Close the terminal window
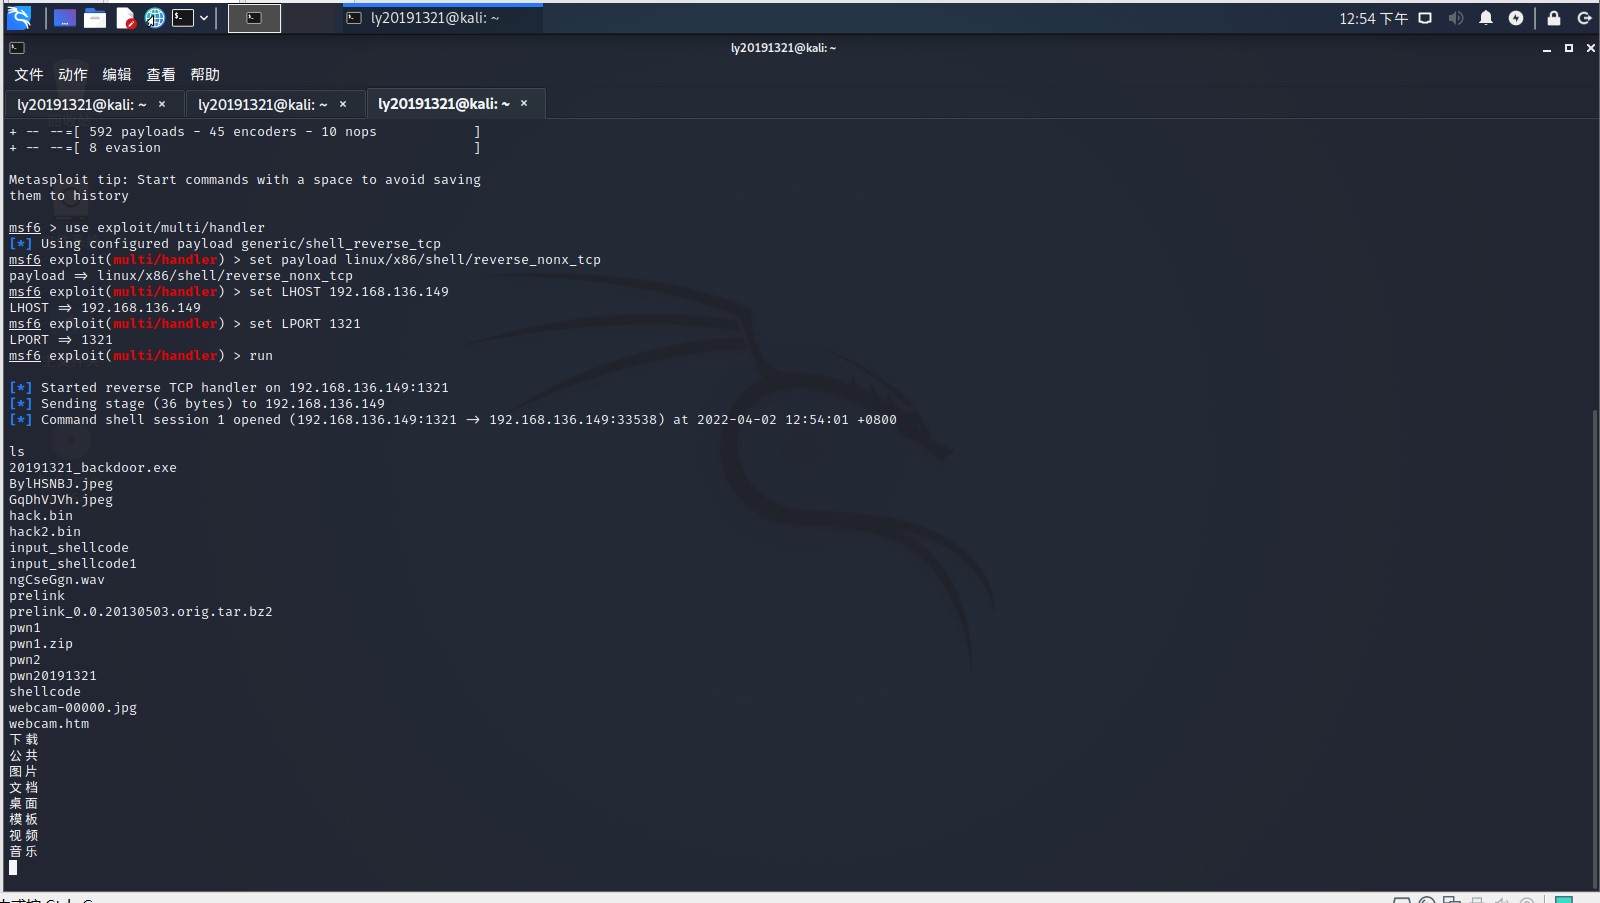This screenshot has height=903, width=1600. 1591,48
